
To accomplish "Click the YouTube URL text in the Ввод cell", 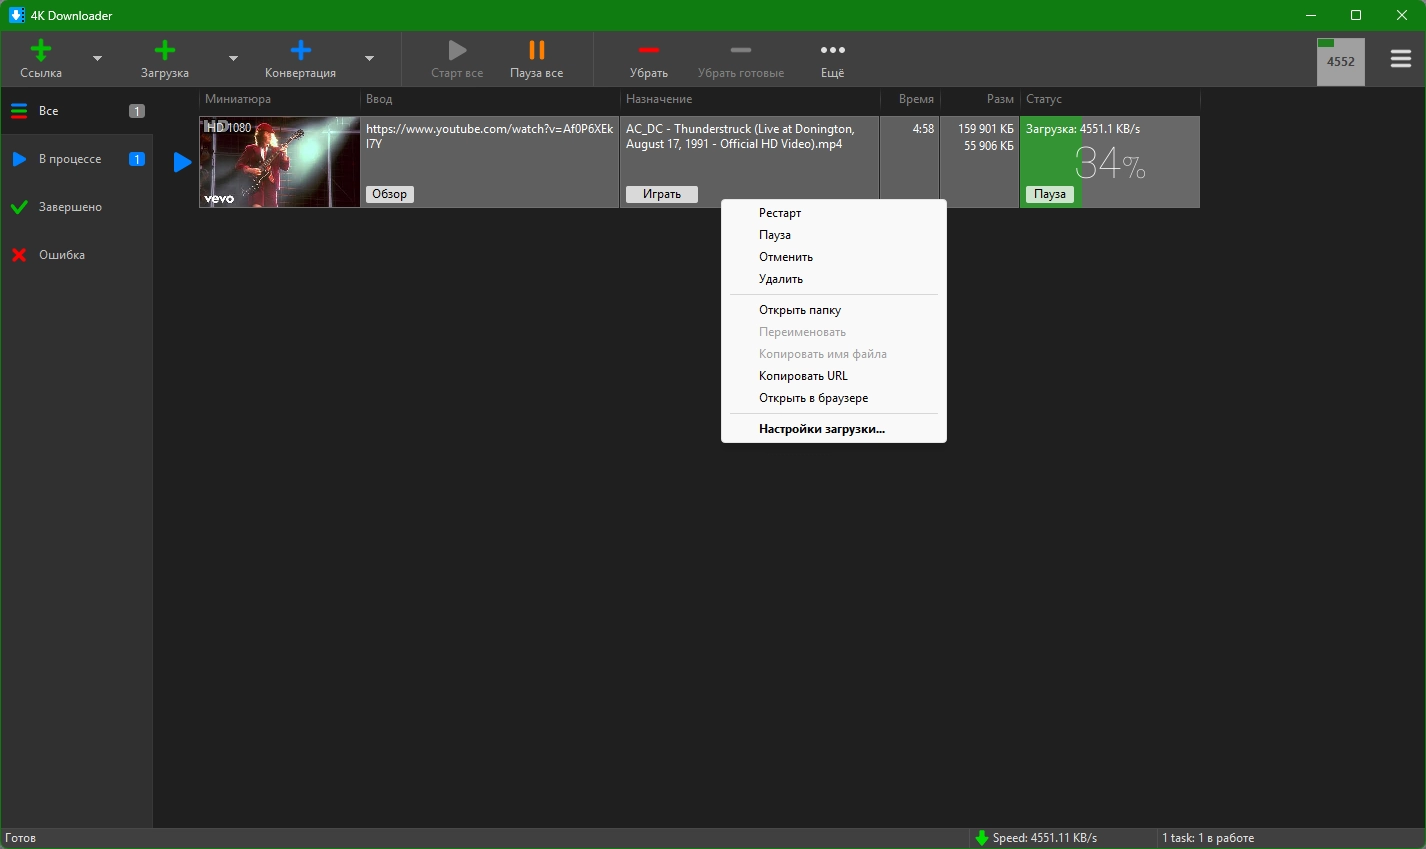I will 489,136.
